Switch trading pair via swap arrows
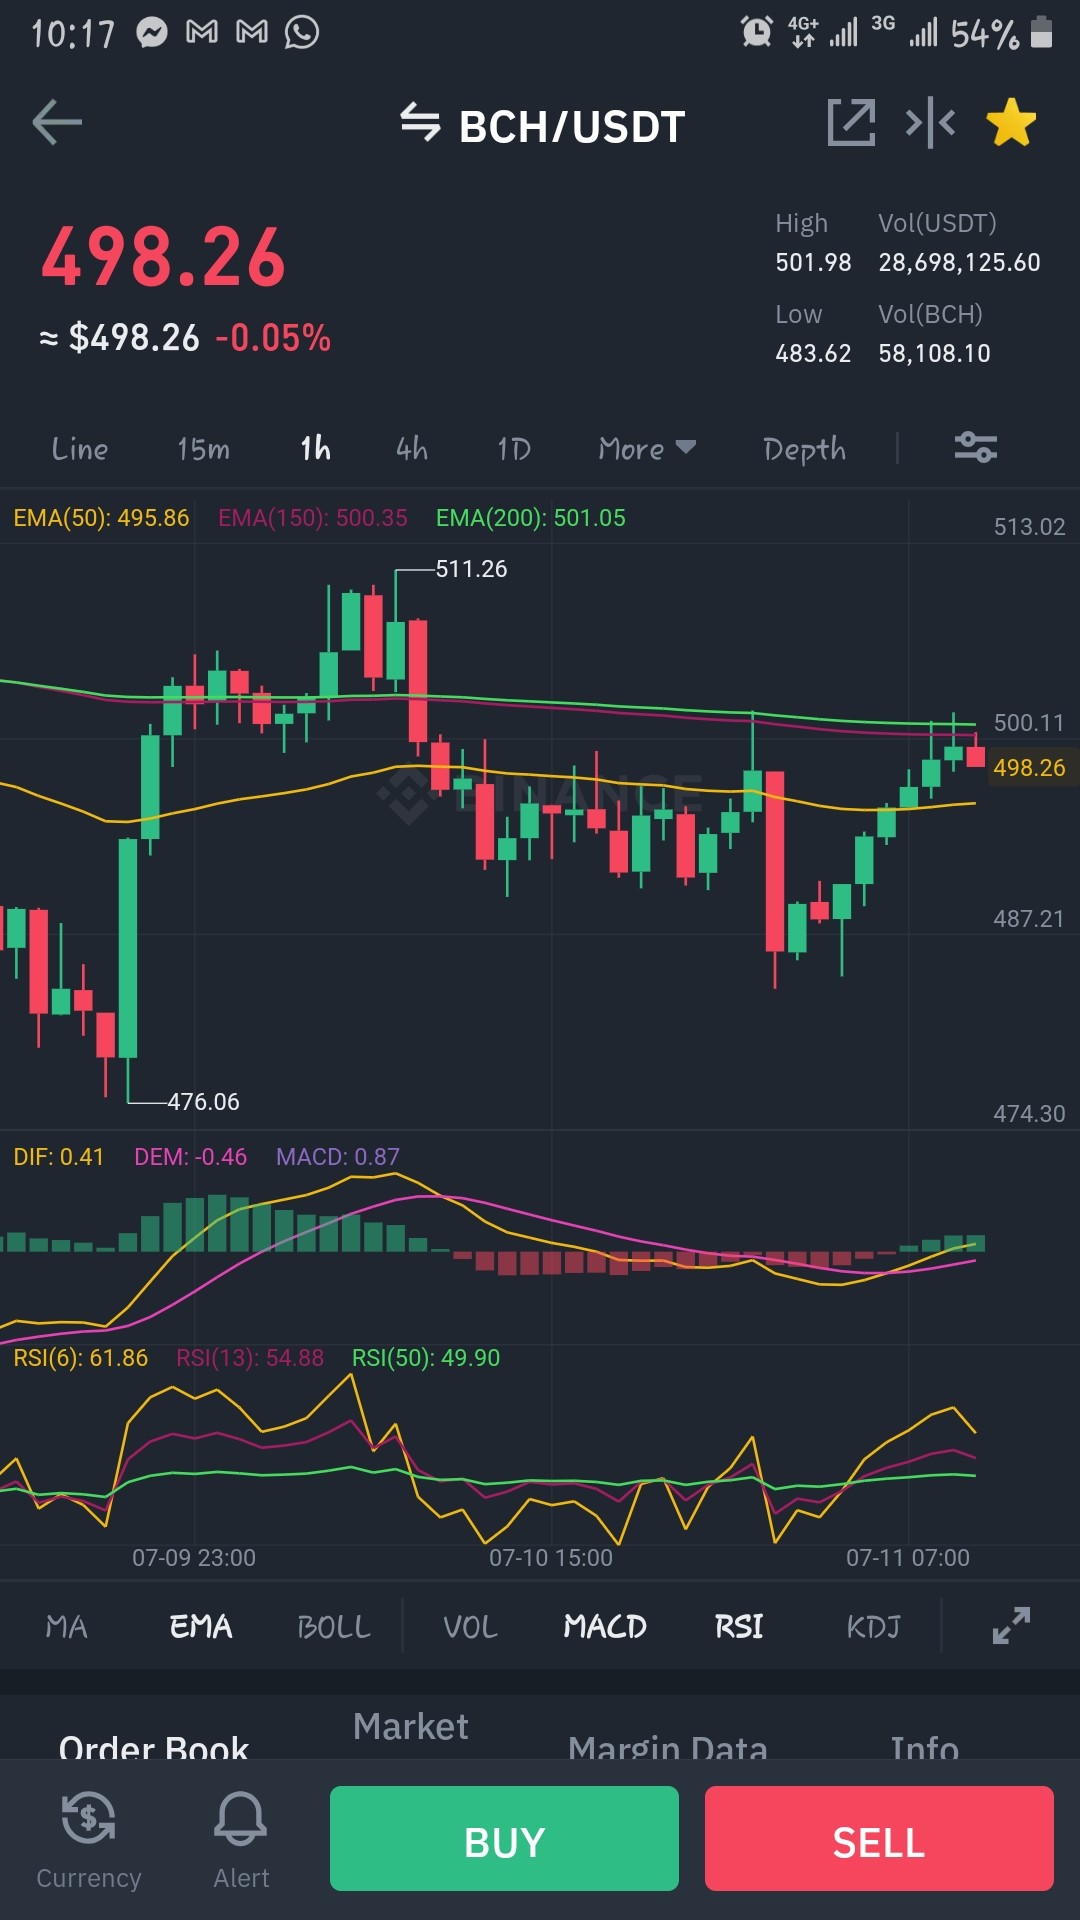 pyautogui.click(x=420, y=123)
